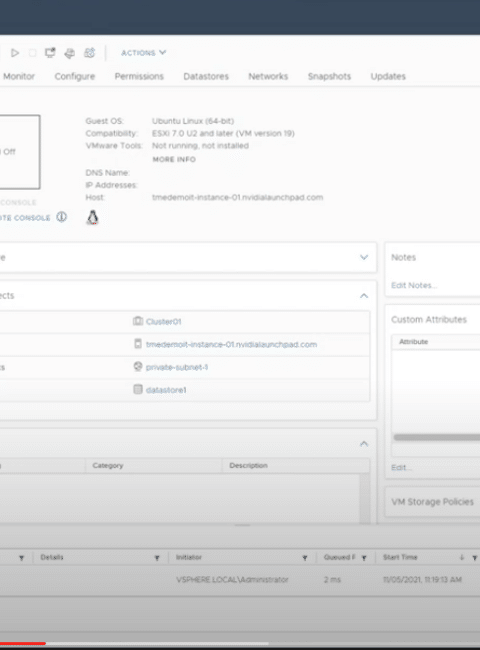480x650 pixels.
Task: Click the Start Time sort arrow
Action: (462, 558)
